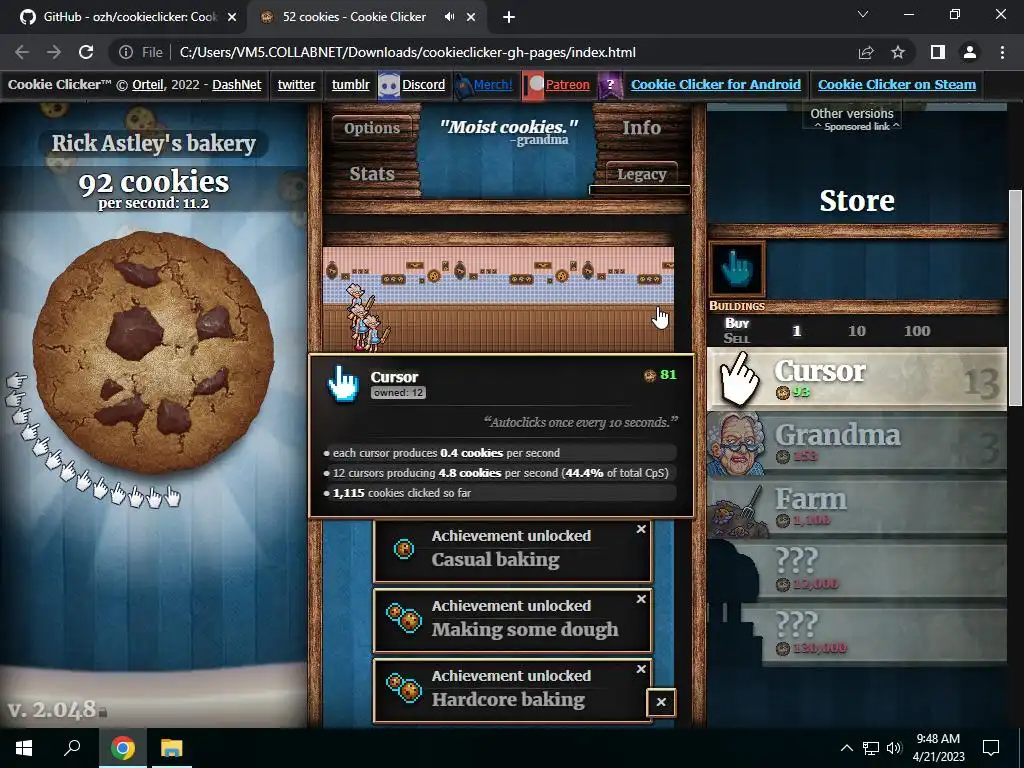Open the Windows Start menu
This screenshot has height=768, width=1024.
click(x=24, y=748)
